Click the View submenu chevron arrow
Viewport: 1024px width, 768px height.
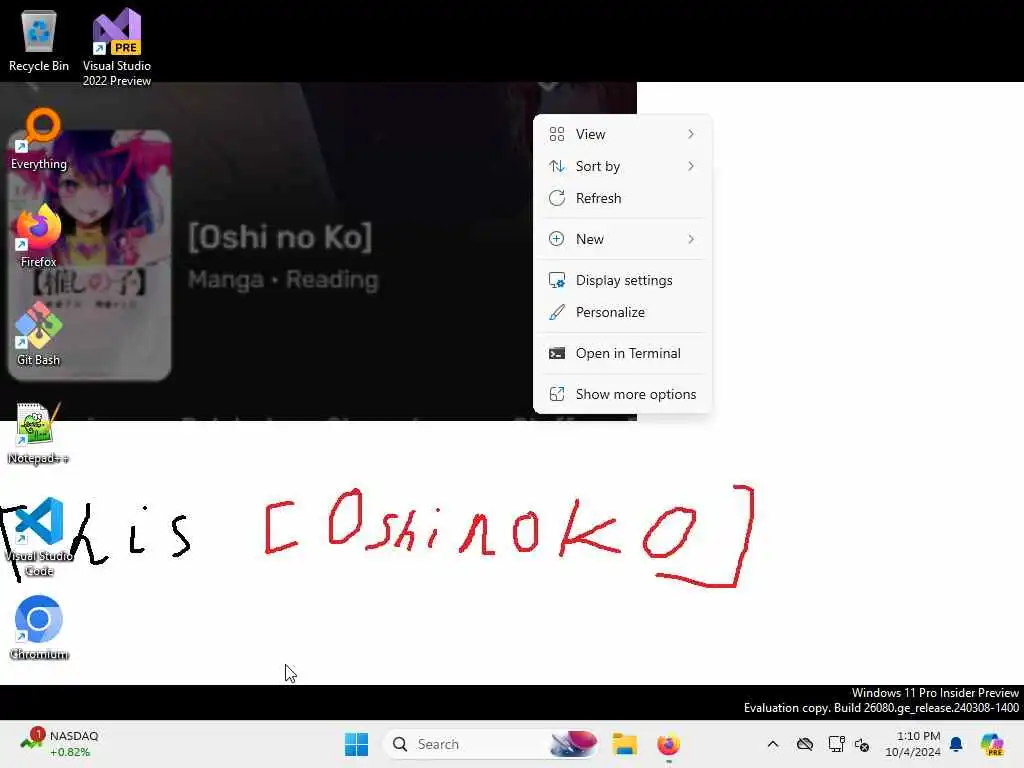click(691, 134)
